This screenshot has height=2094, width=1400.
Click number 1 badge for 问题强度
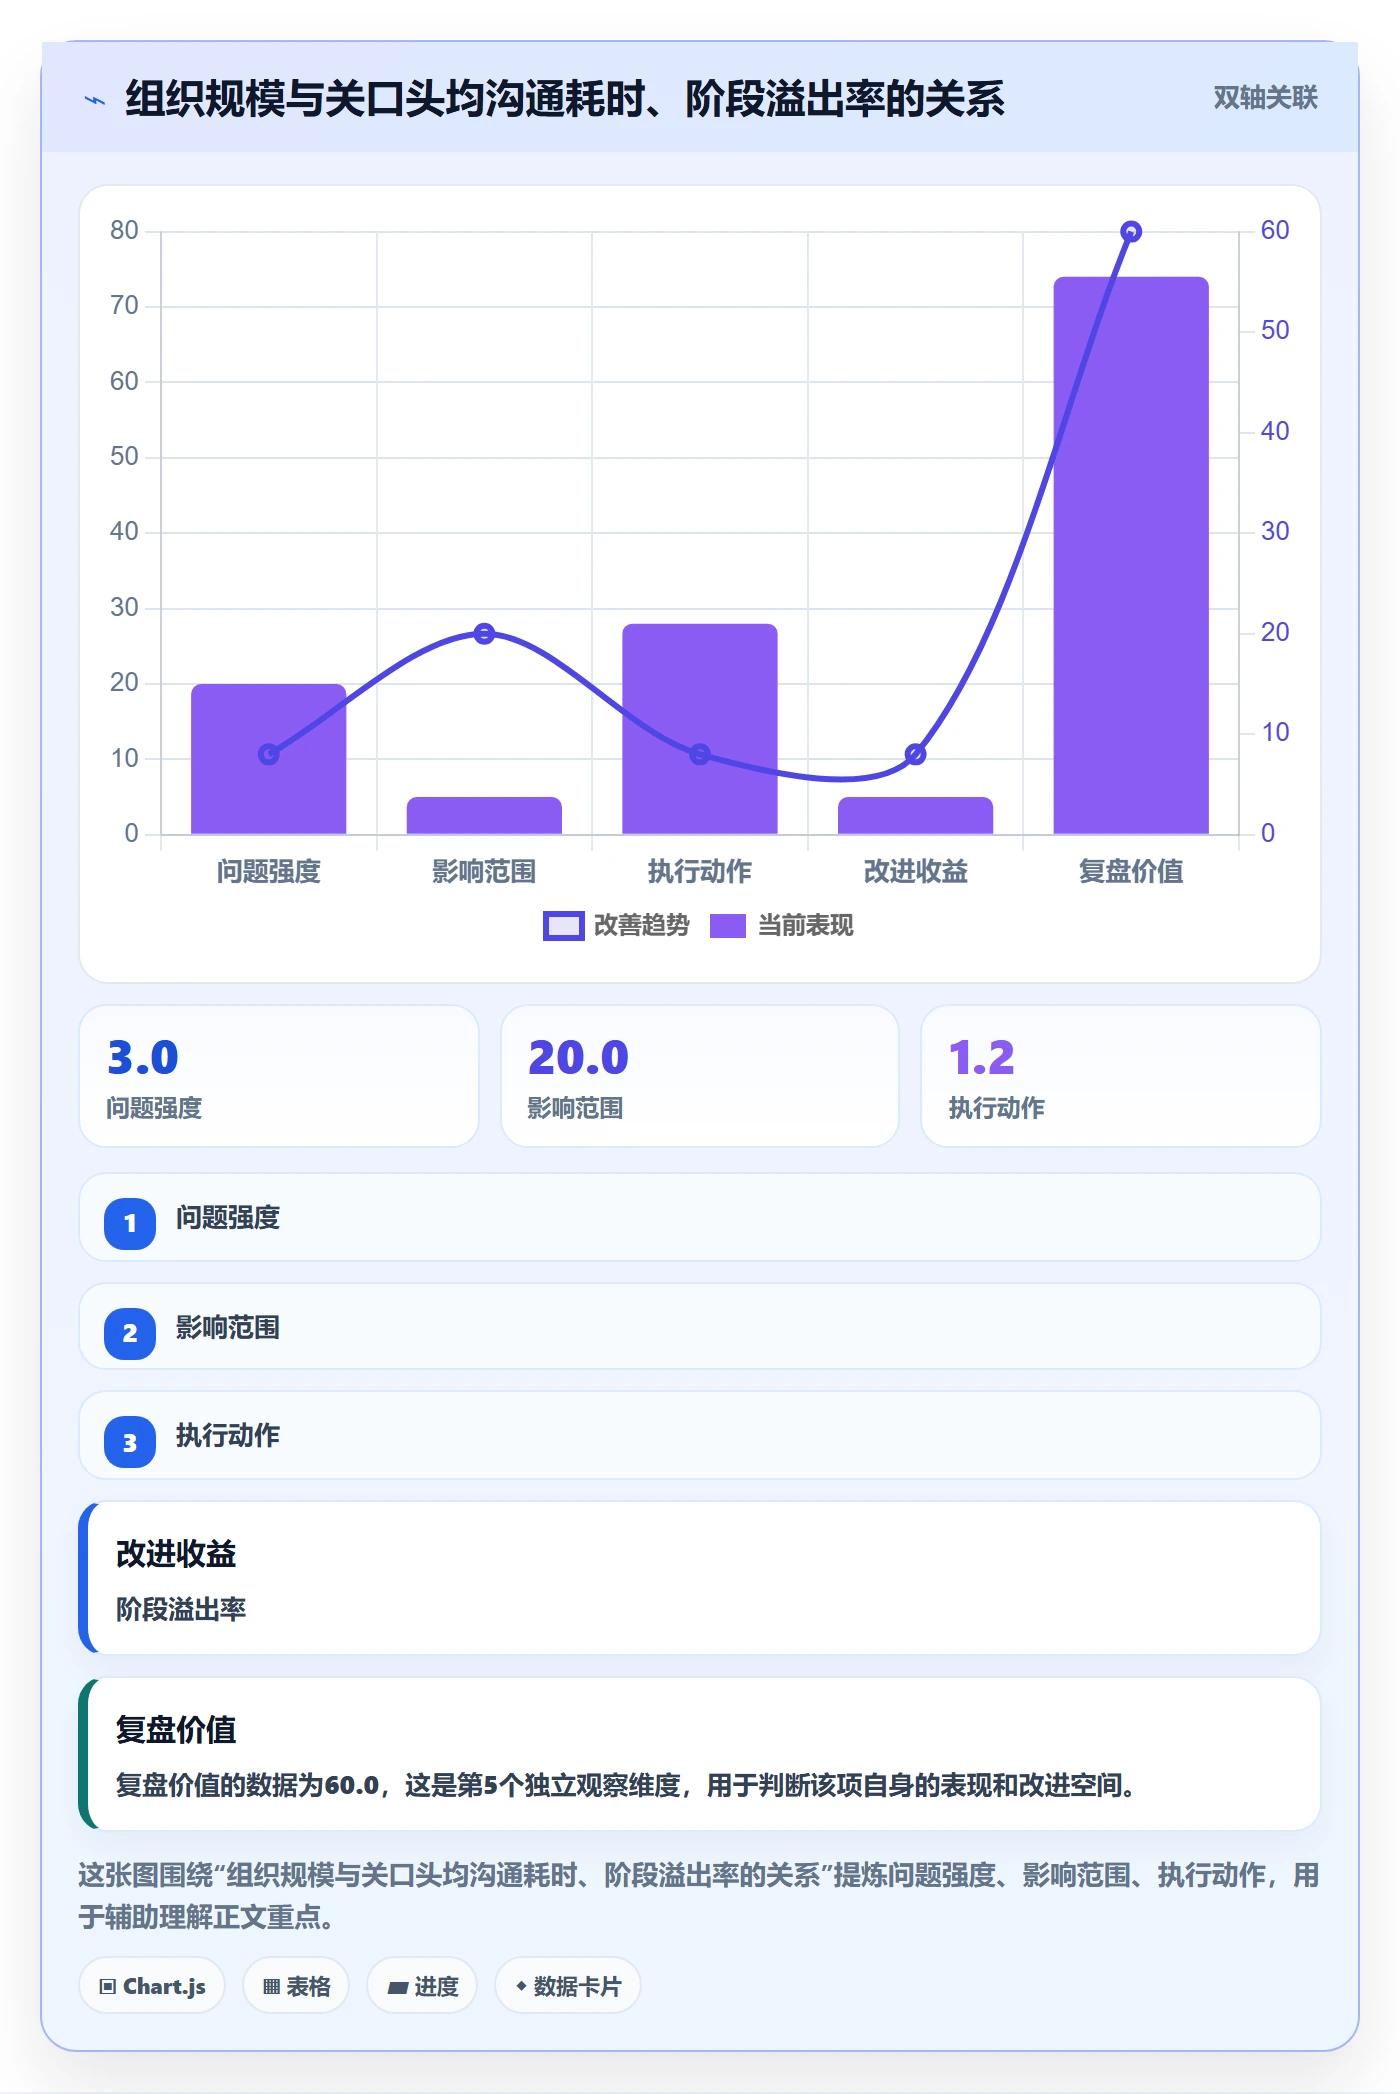[130, 1223]
